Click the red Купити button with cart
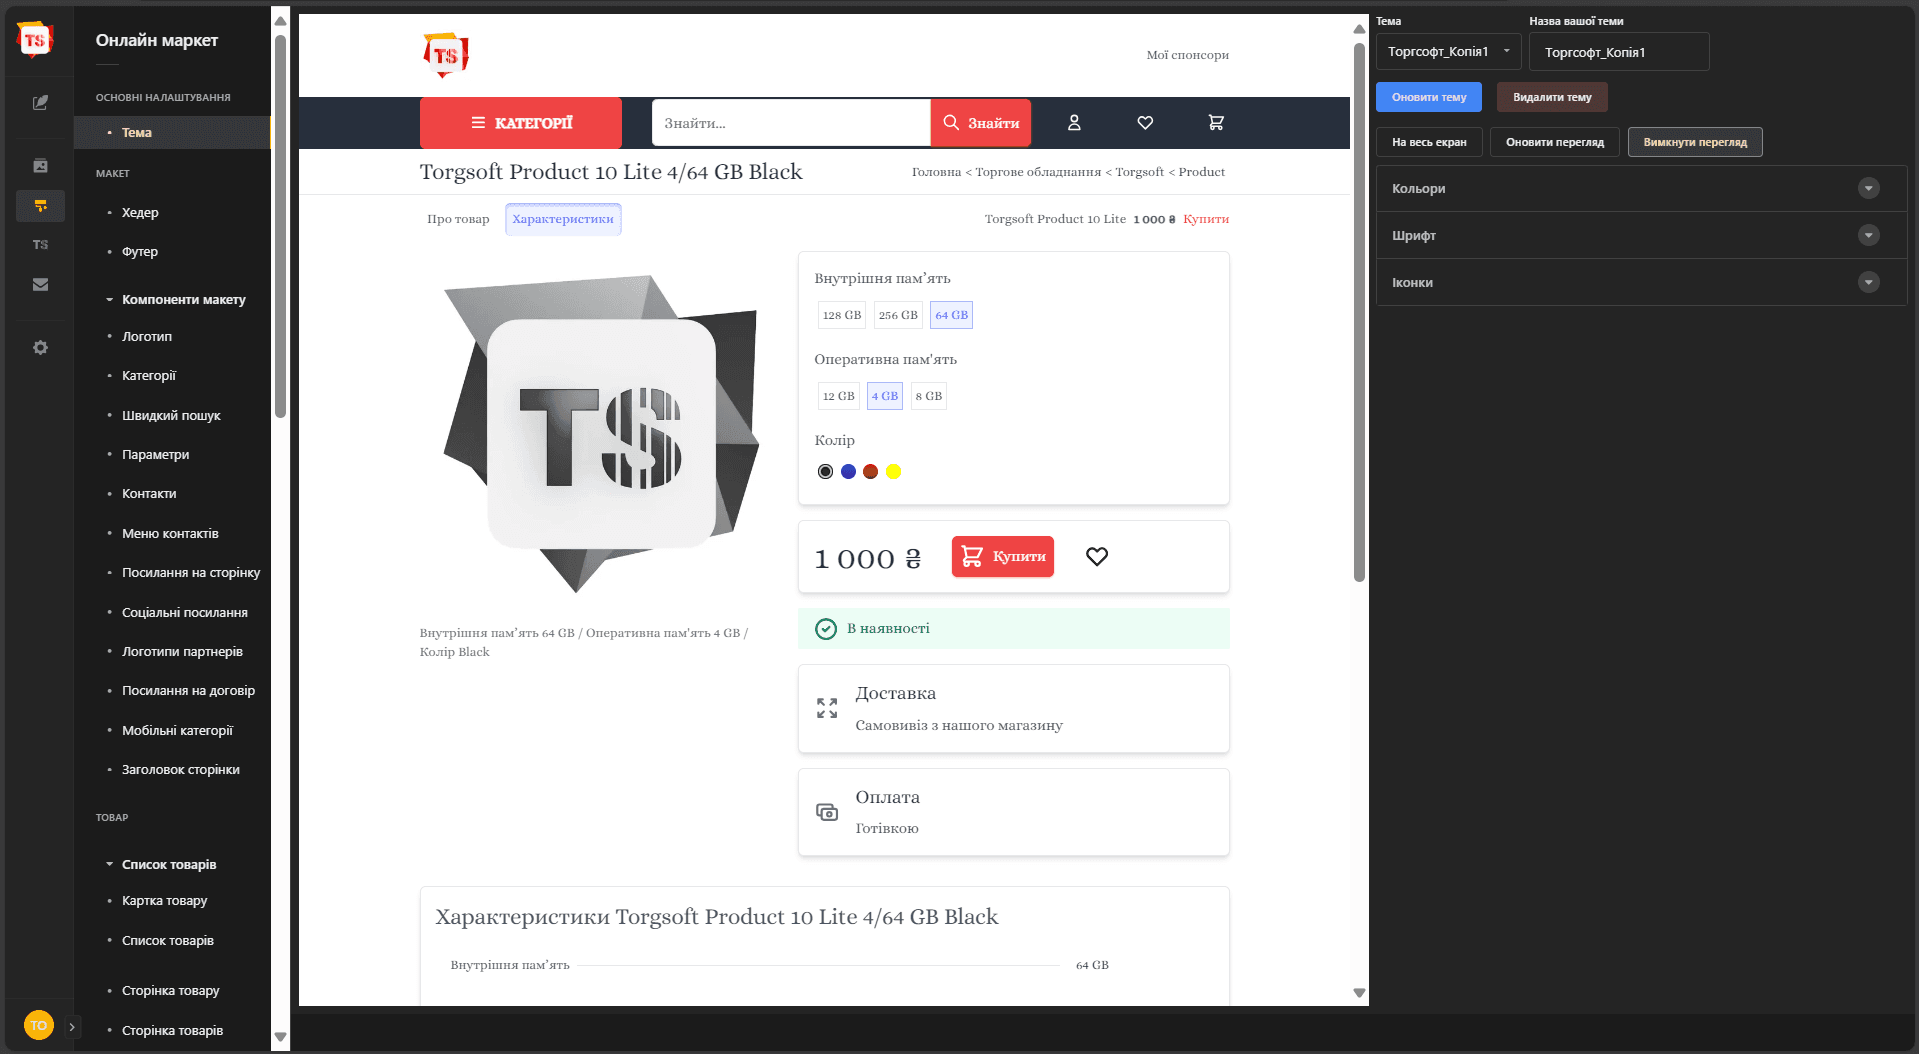The image size is (1919, 1054). click(x=1003, y=557)
